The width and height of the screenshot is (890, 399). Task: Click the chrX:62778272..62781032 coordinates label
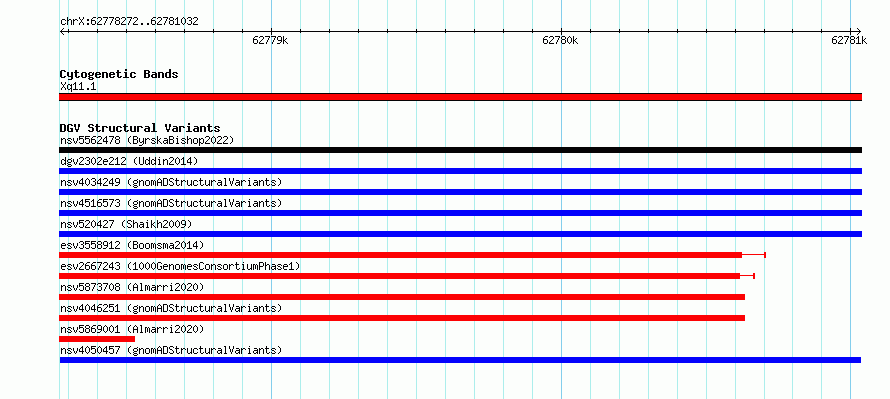pos(129,22)
